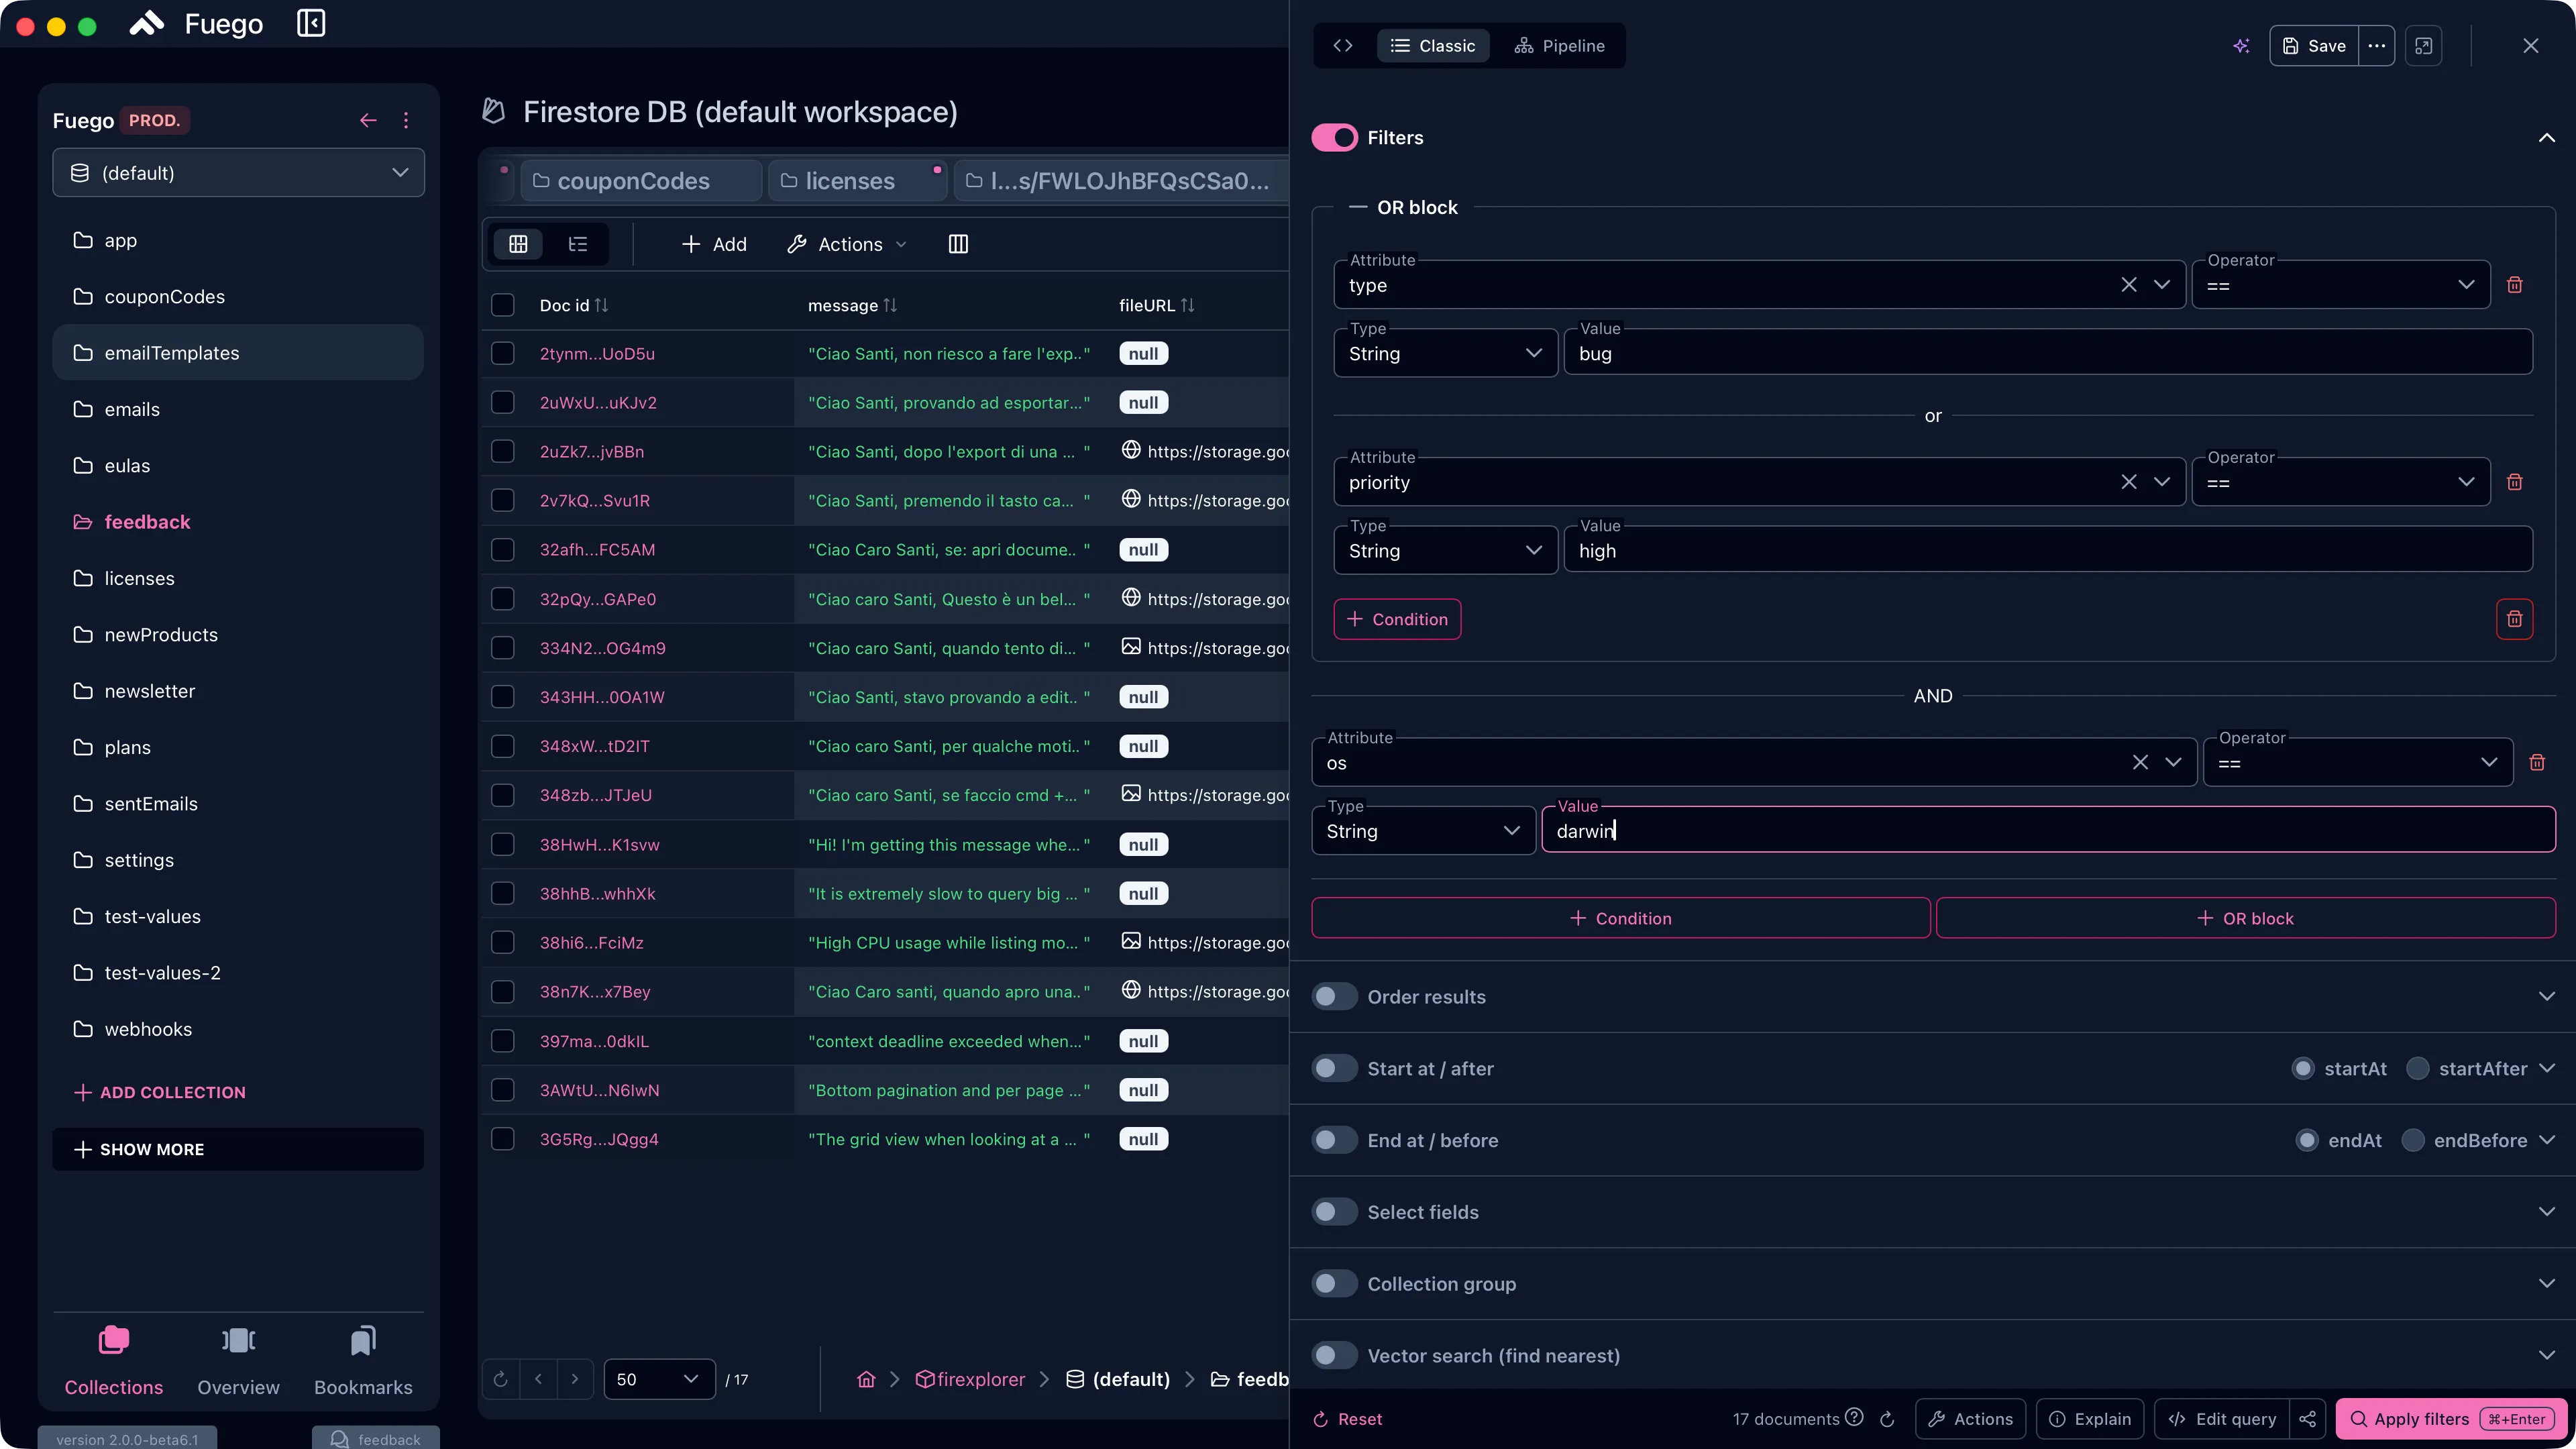Open the Overview section icon
Screen dimensions: 2576x1449
(x=238, y=1340)
